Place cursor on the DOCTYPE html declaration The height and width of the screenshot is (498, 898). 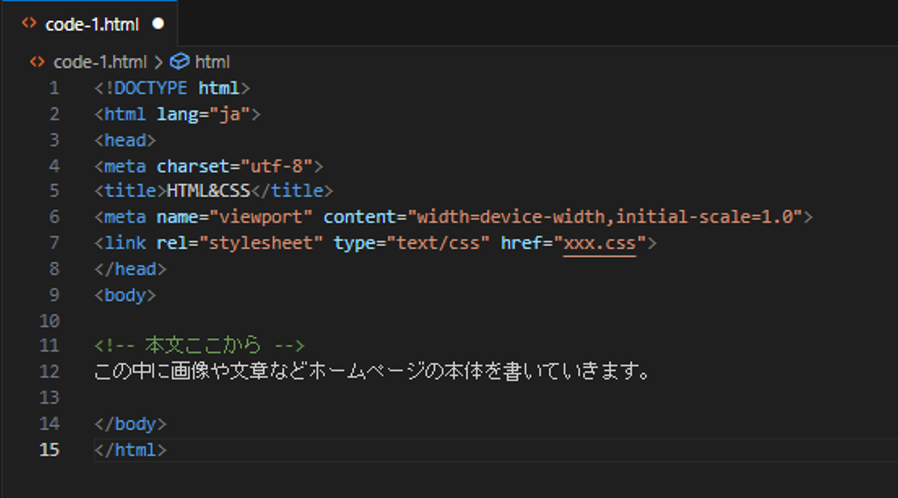pos(172,88)
